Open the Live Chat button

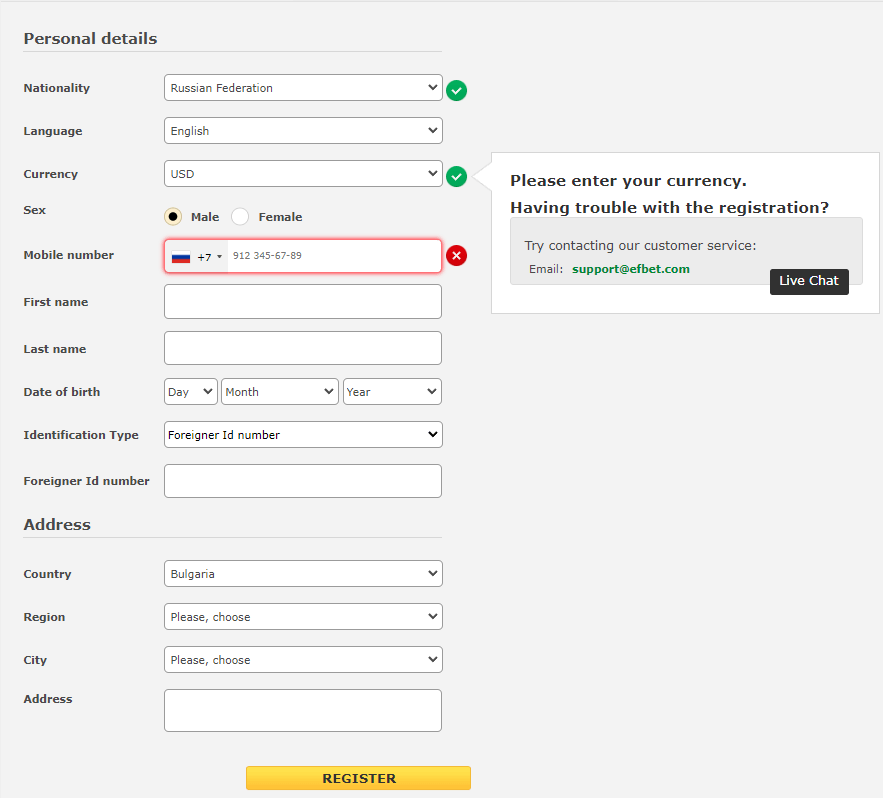809,281
